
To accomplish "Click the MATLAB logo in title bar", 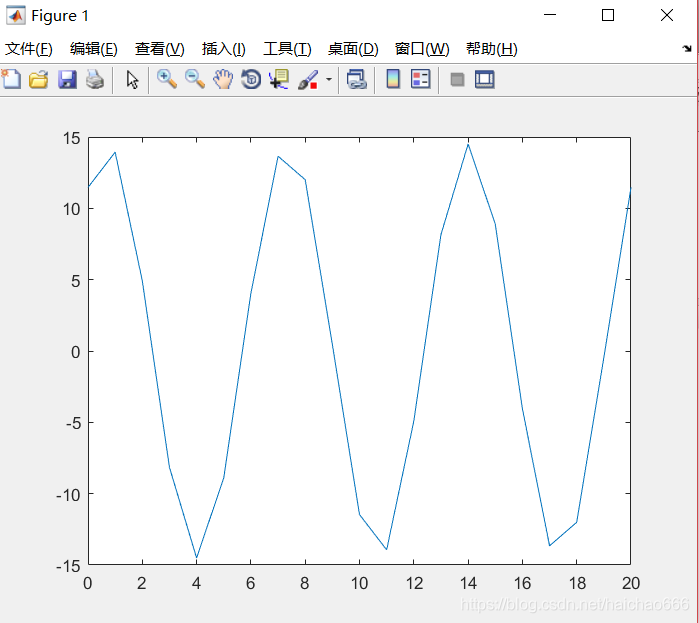I will click(x=16, y=16).
